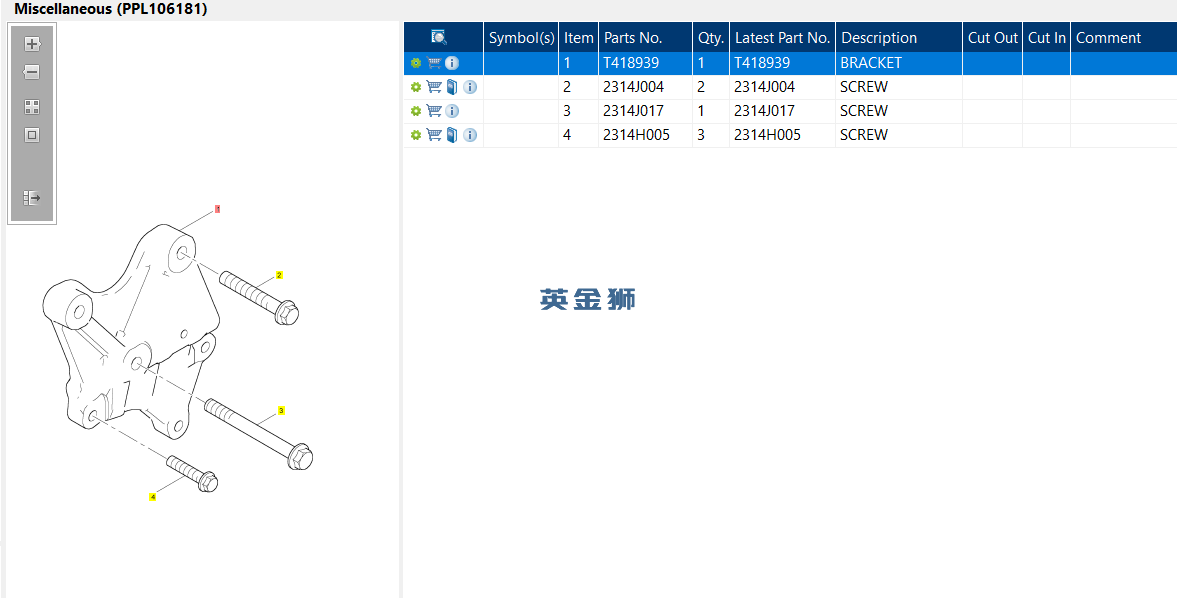Image resolution: width=1177 pixels, height=598 pixels.
Task: Click yellow callout 2 in diagram
Action: 279,275
